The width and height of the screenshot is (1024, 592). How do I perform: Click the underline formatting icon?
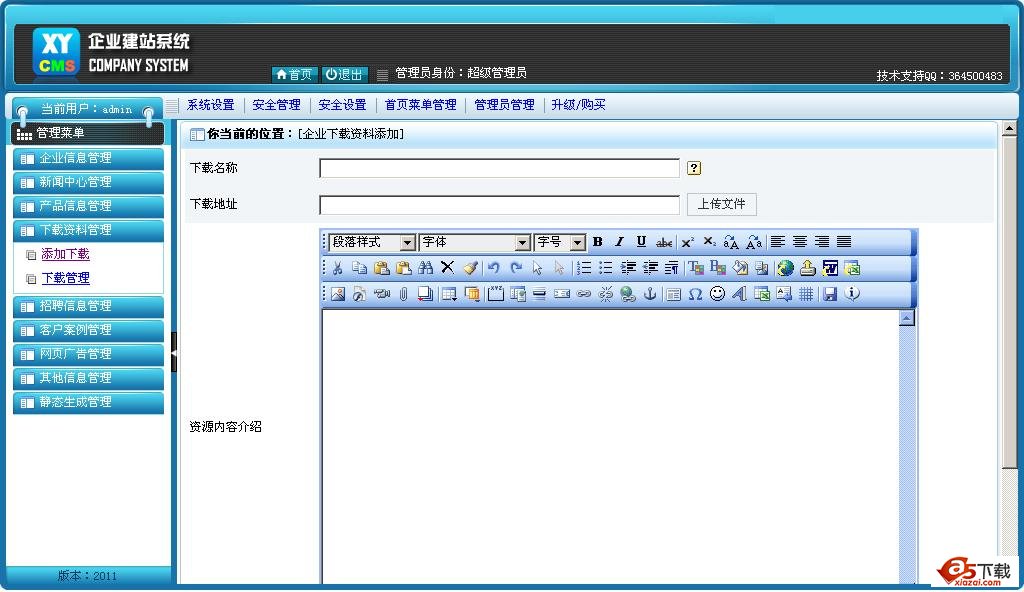point(641,242)
